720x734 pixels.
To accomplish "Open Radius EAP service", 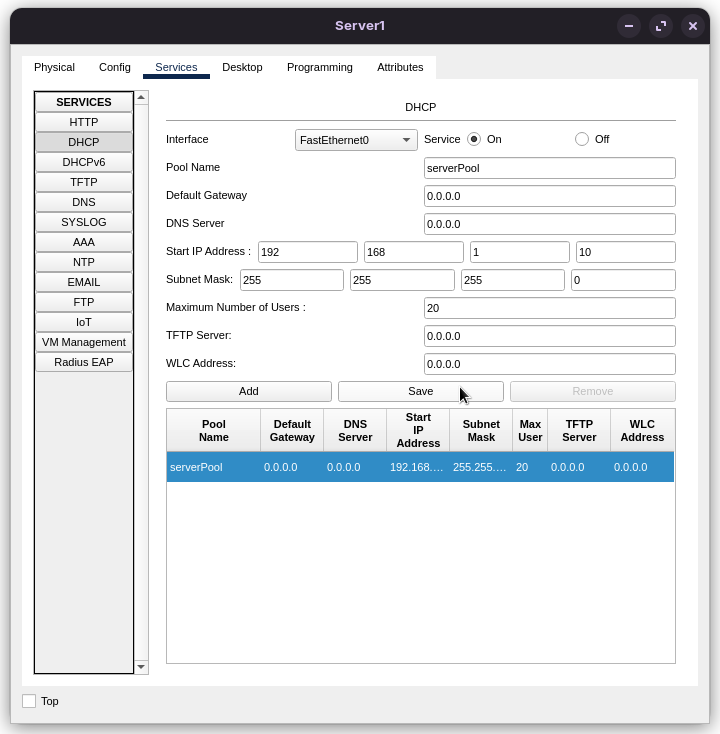I will [84, 362].
